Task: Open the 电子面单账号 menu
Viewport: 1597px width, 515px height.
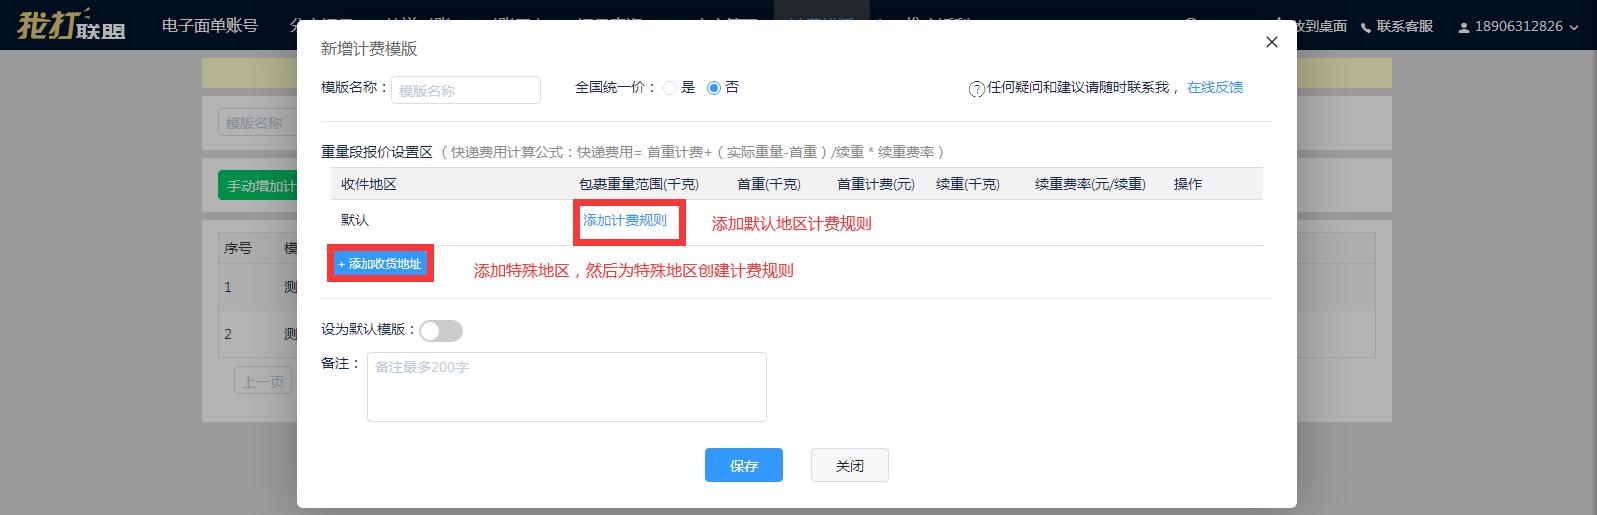Action: [210, 26]
